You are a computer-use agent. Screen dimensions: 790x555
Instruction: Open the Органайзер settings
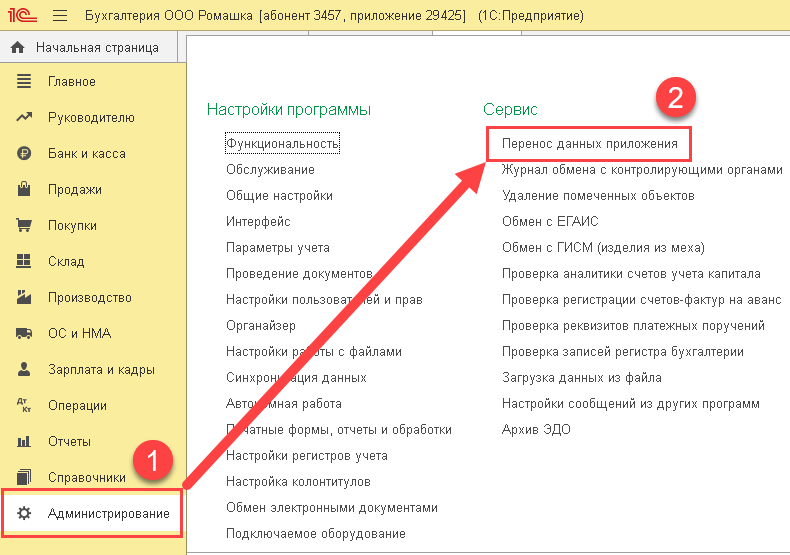(x=260, y=326)
